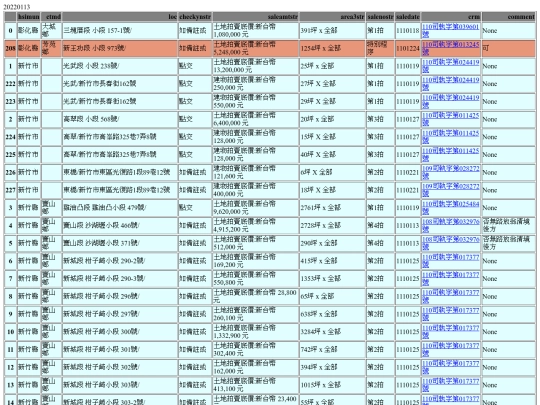
Task: Select the sale date 1110118 cell
Action: pyautogui.click(x=408, y=31)
